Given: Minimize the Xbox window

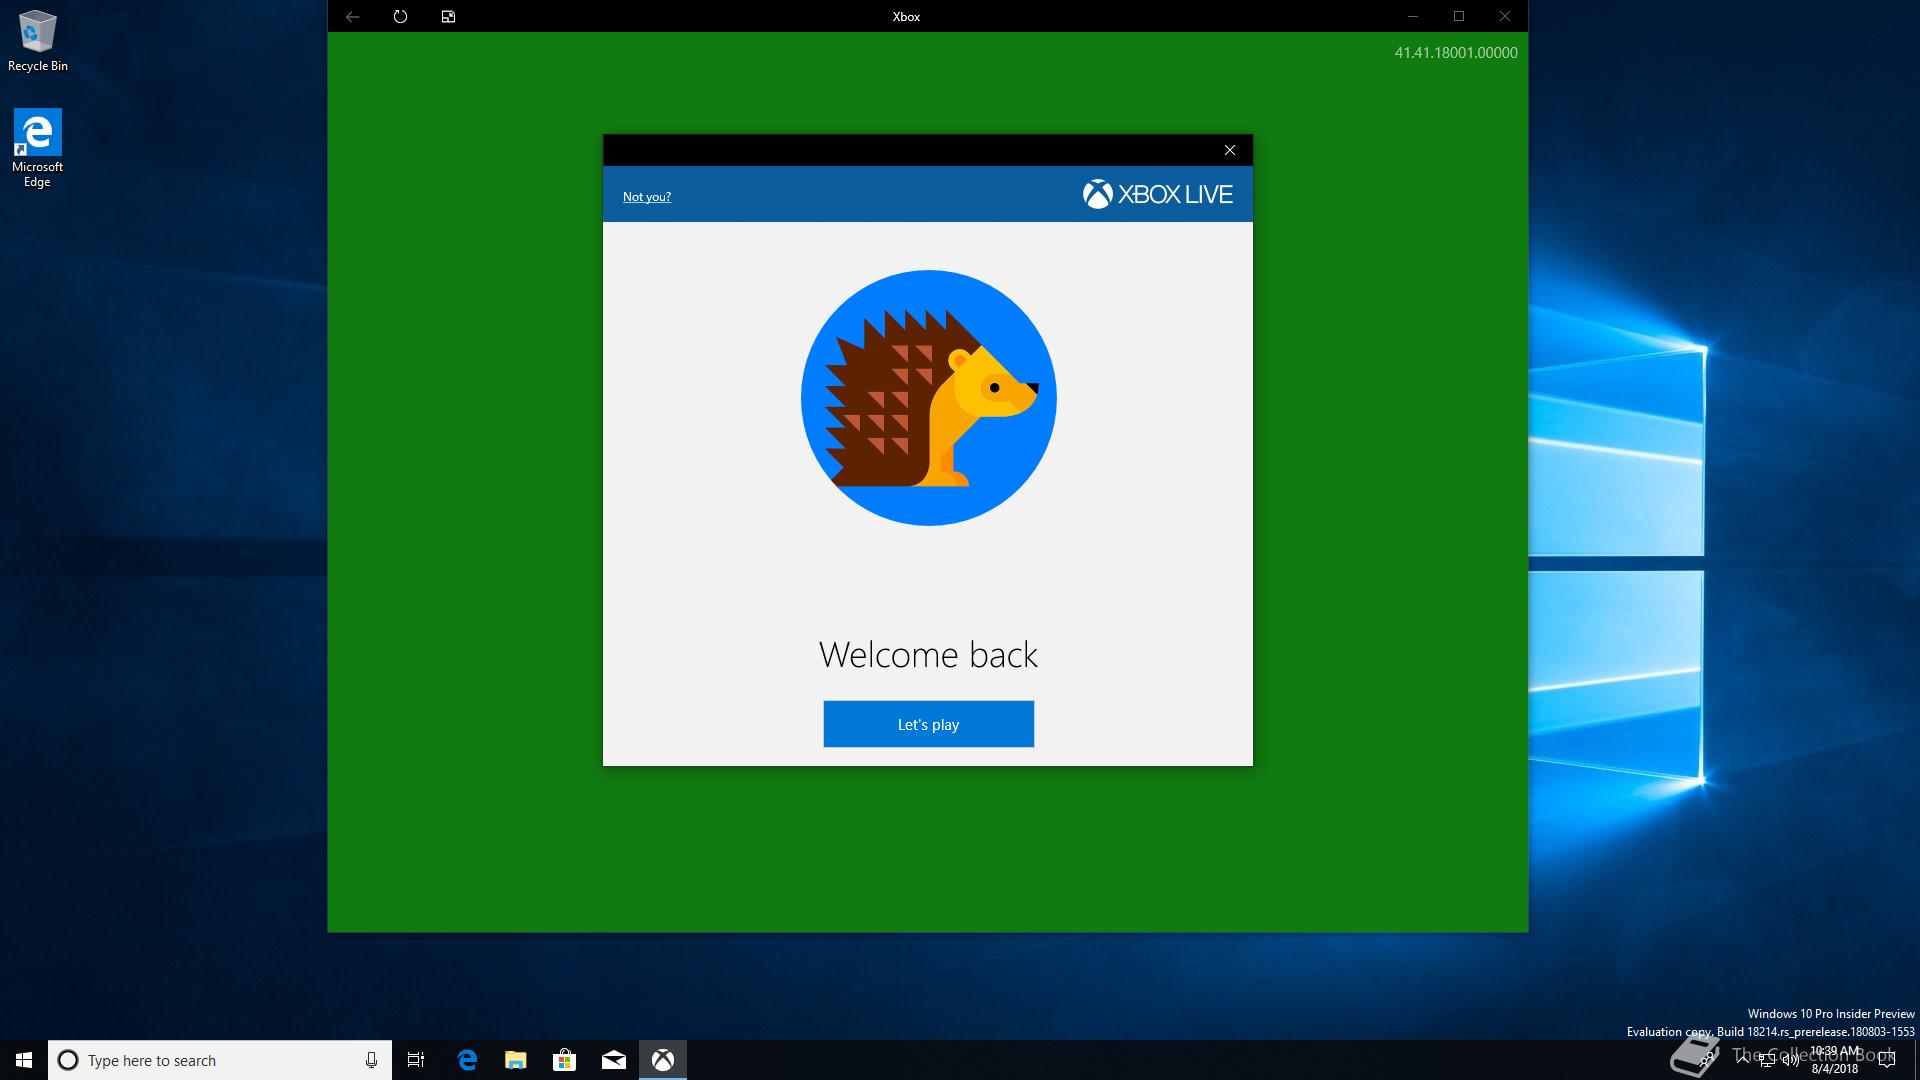Looking at the screenshot, I should 1413,16.
